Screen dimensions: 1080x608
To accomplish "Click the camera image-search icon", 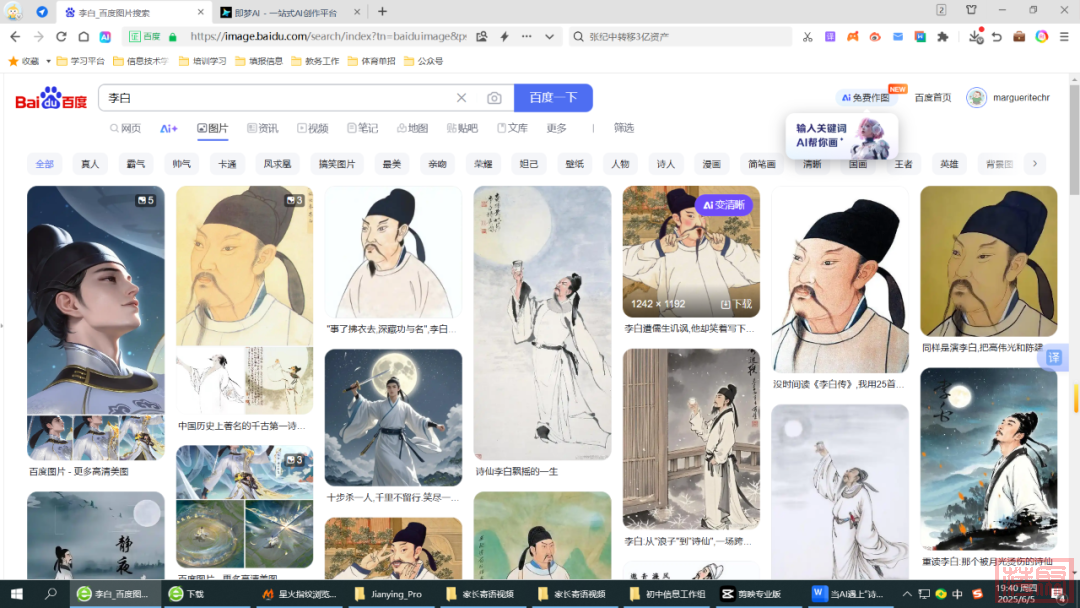I will tap(494, 98).
